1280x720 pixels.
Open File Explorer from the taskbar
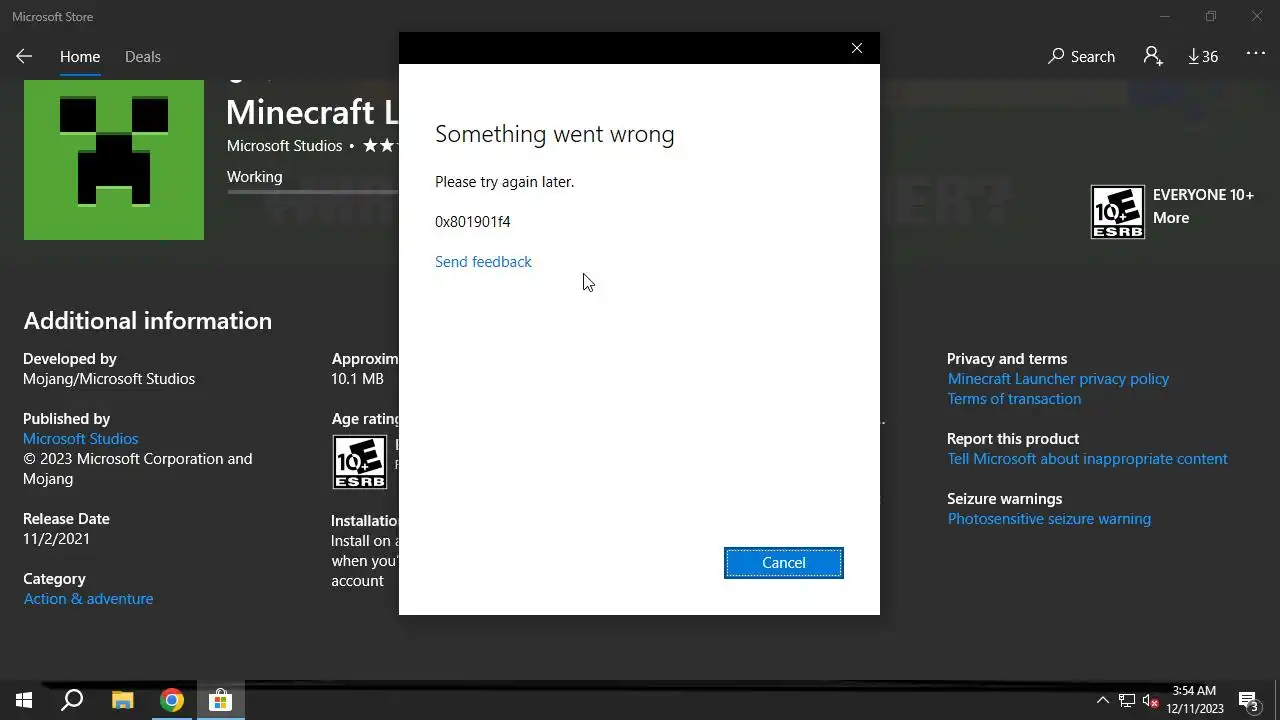click(x=122, y=701)
